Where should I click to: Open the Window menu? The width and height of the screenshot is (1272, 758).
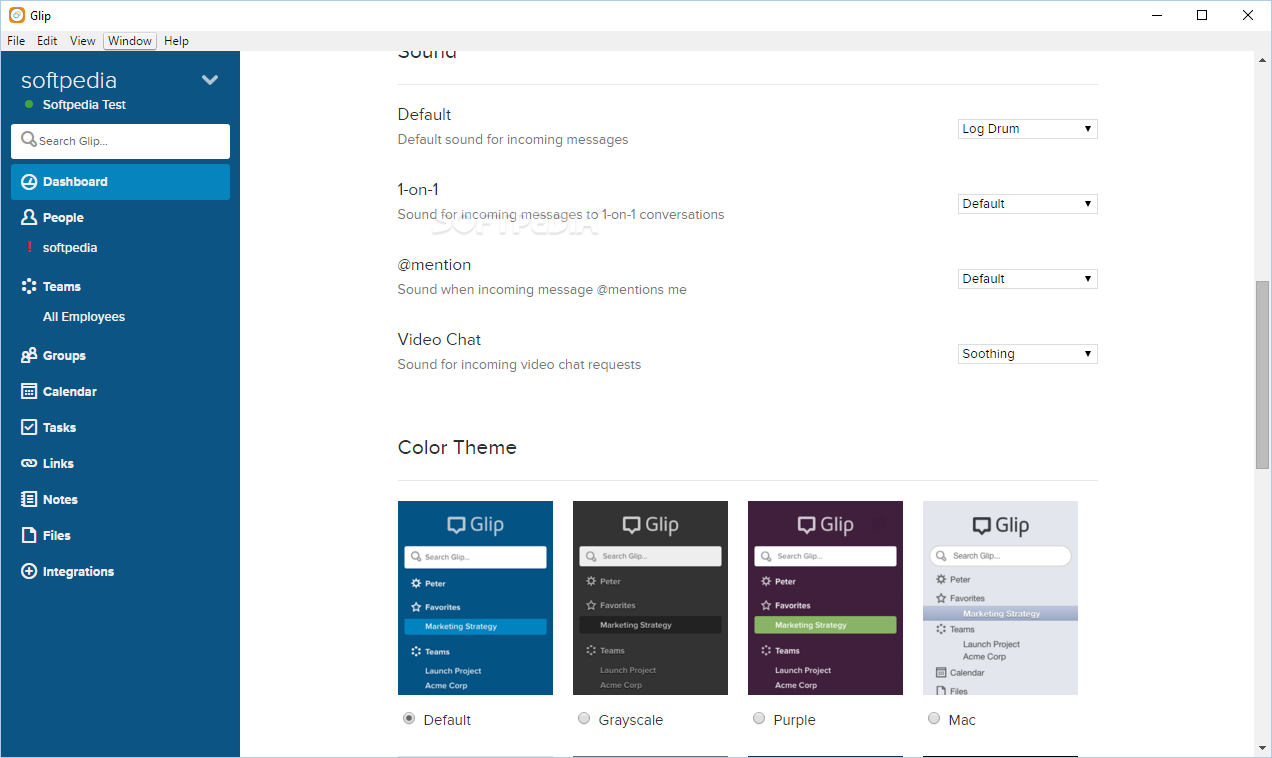[130, 41]
